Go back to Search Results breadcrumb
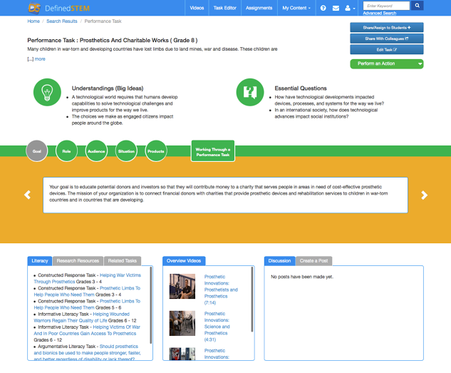The image size is (451, 373). click(x=62, y=21)
